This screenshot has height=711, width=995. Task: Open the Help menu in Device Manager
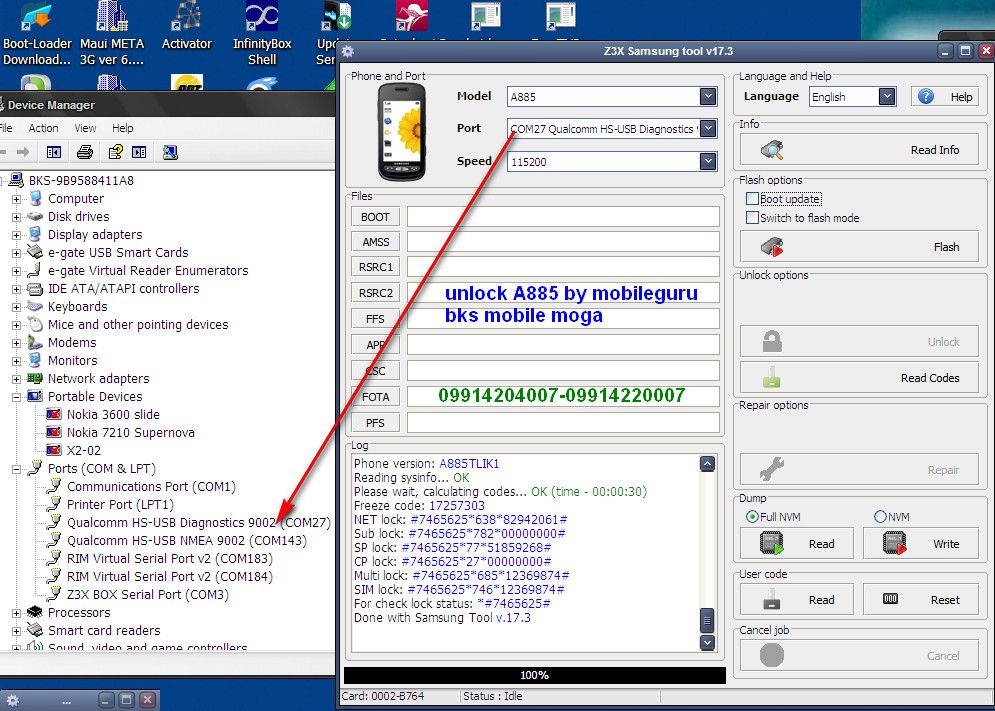click(122, 128)
